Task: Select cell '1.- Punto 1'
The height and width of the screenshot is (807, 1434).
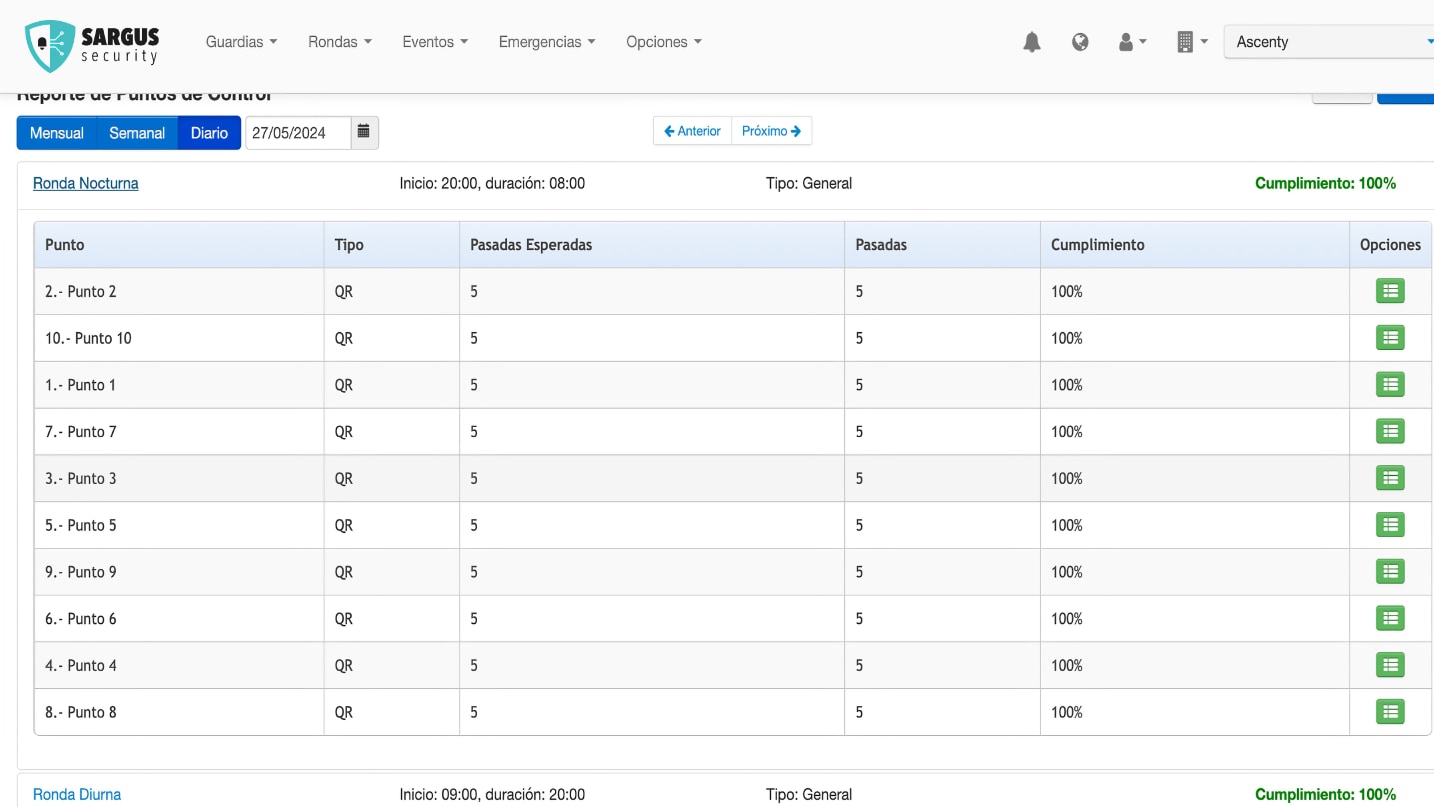Action: pos(179,385)
